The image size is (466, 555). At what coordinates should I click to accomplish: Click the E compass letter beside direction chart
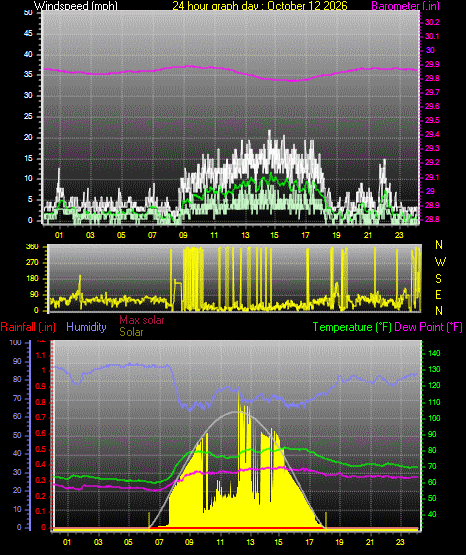click(438, 294)
